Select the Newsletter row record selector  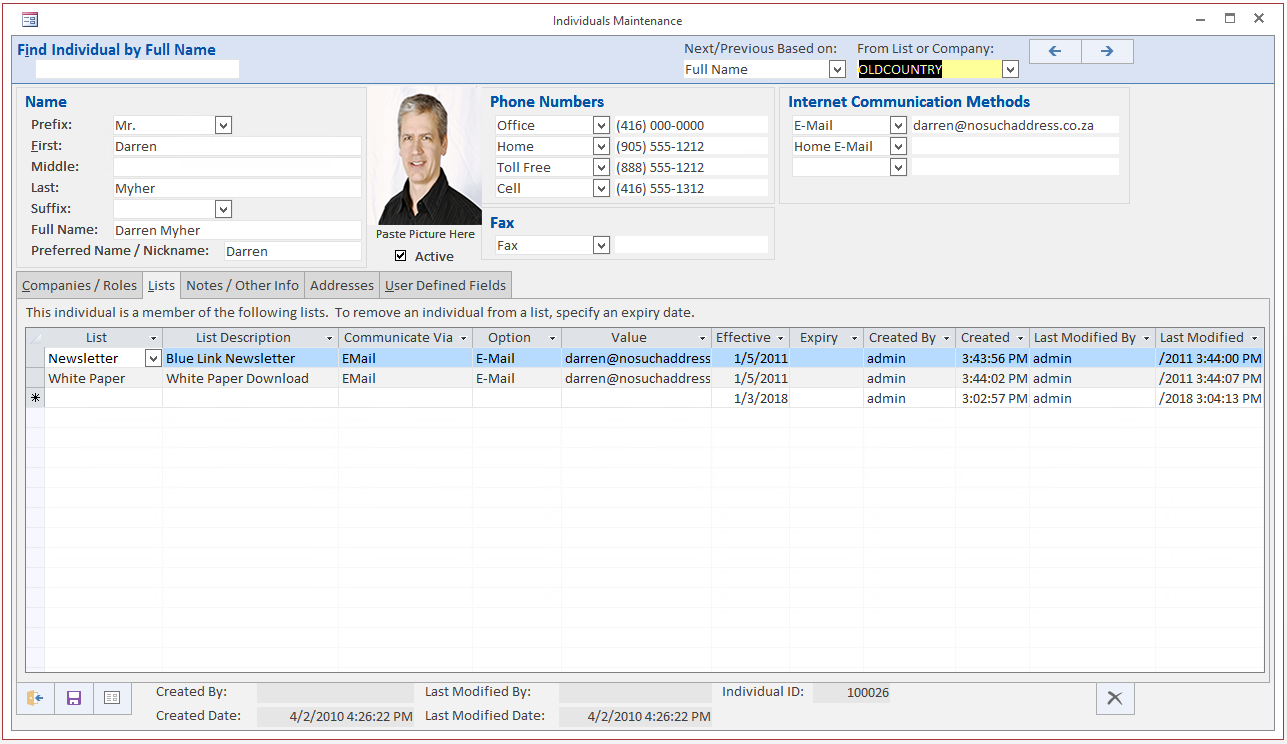(x=35, y=358)
